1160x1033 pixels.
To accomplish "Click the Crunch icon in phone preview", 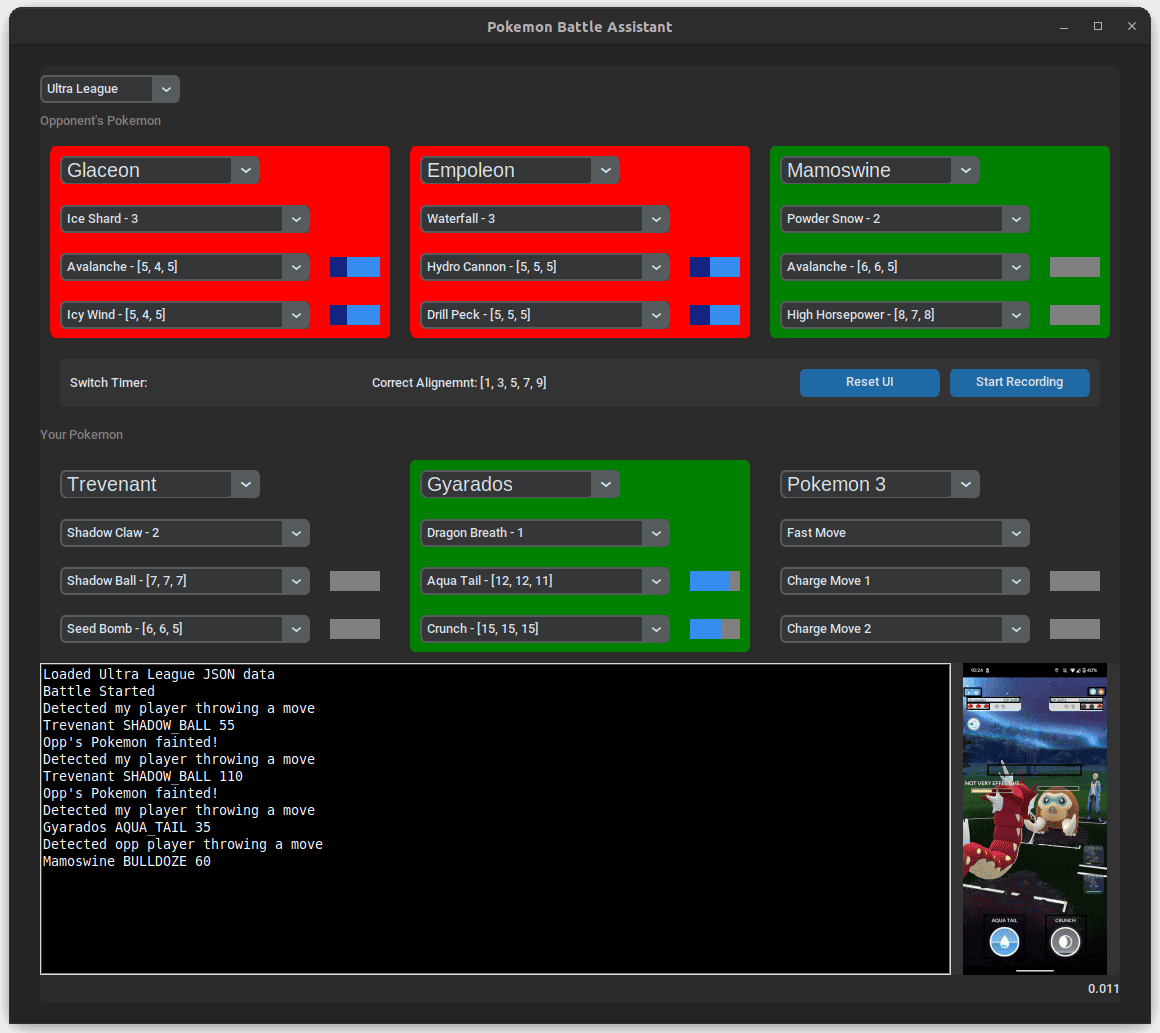I will pyautogui.click(x=1065, y=942).
